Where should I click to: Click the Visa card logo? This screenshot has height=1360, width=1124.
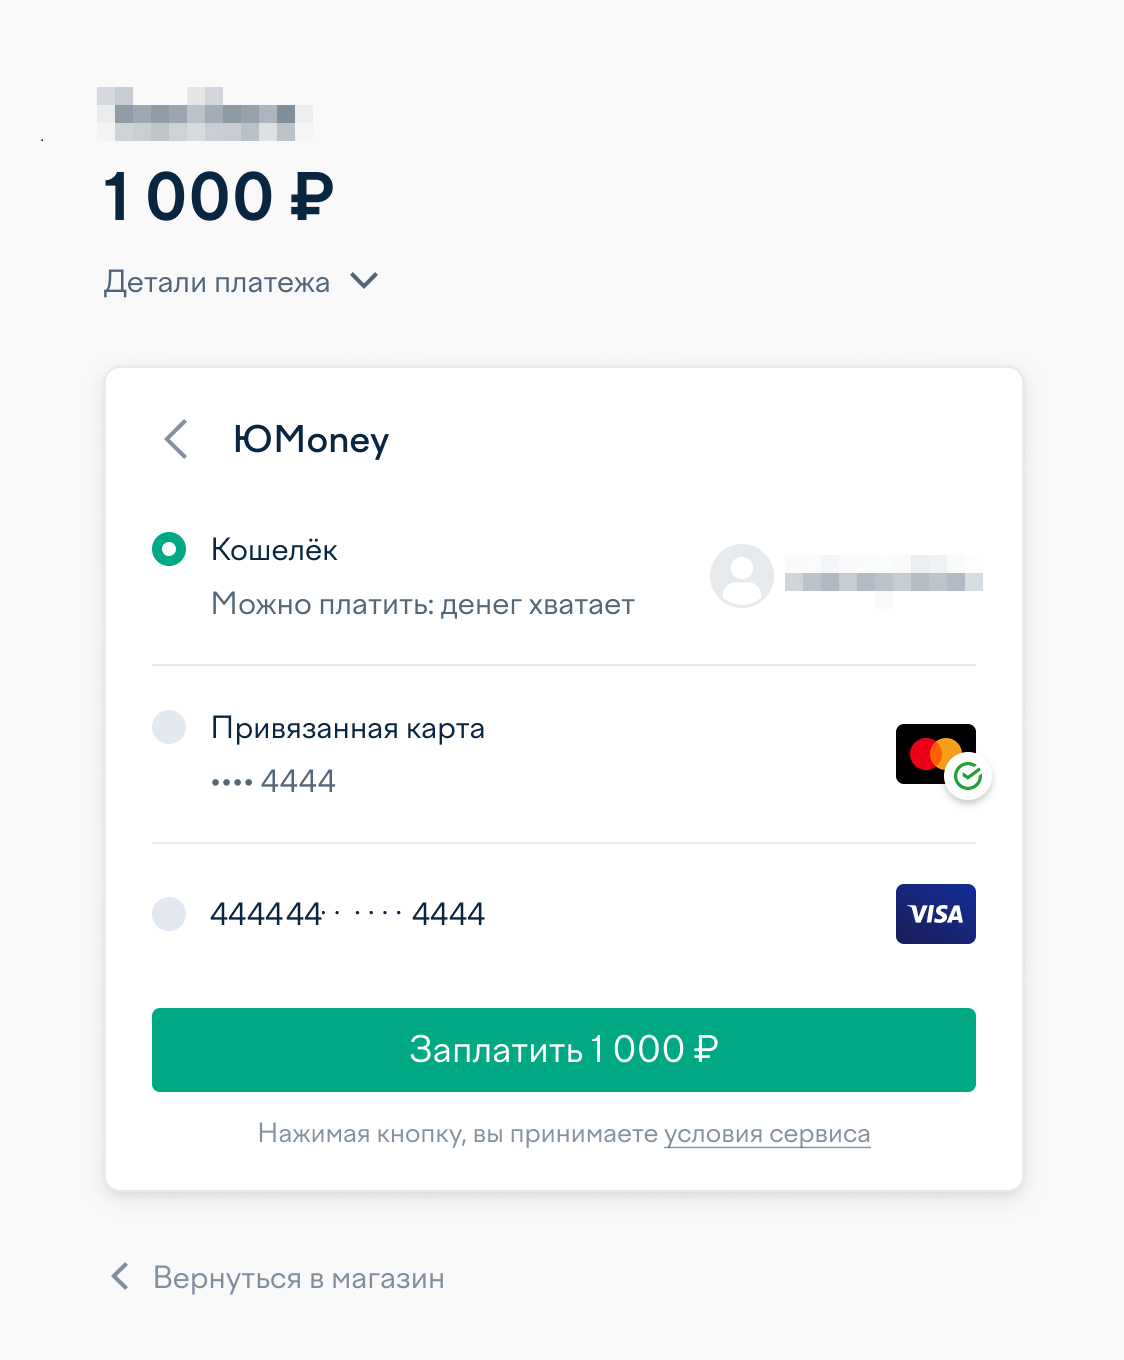(x=935, y=914)
